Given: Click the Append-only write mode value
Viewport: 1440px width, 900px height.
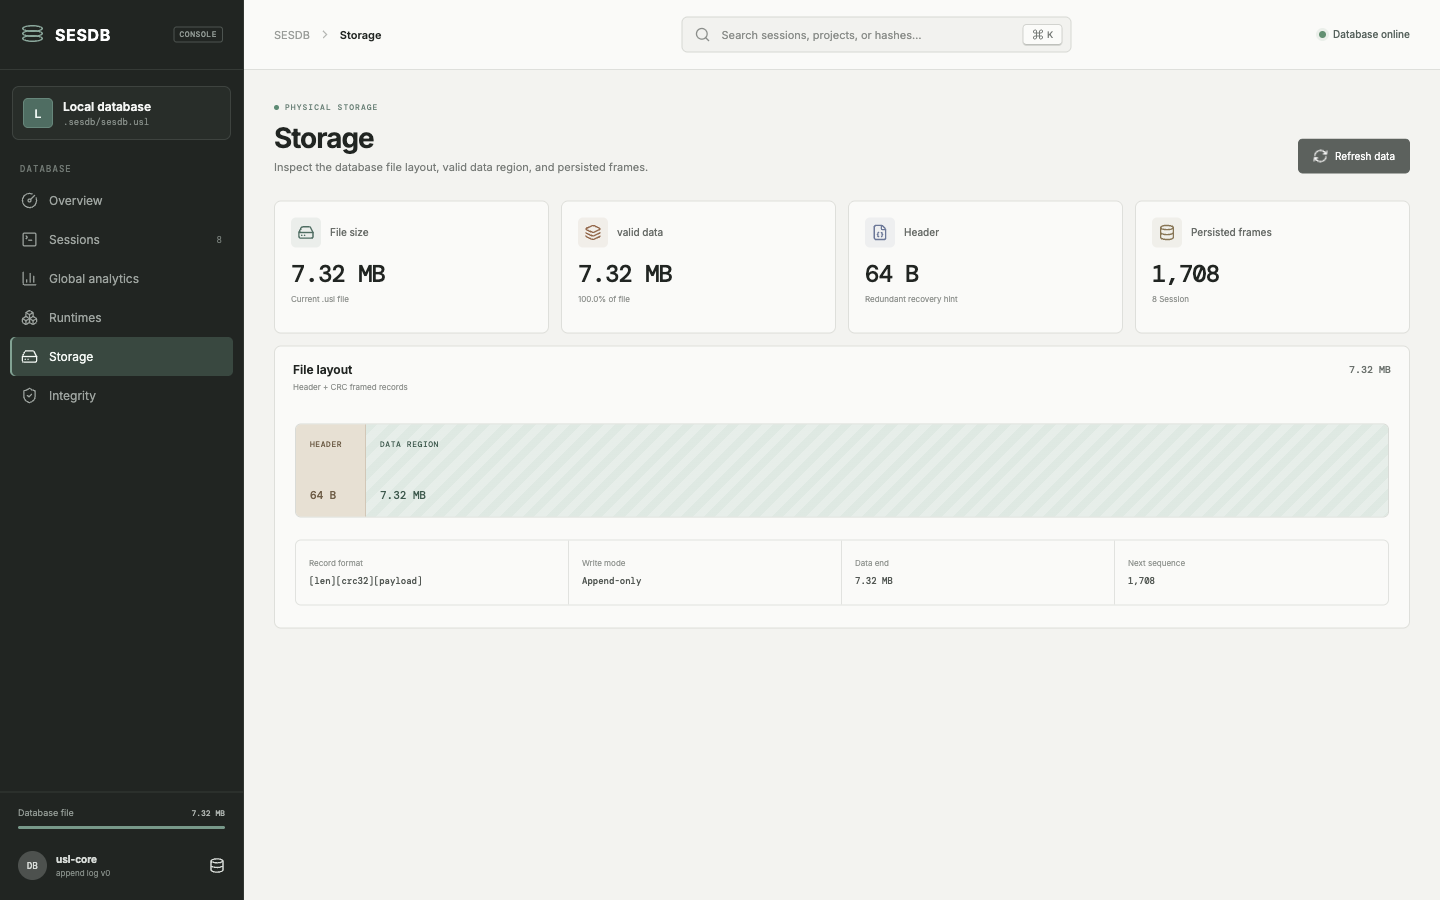Looking at the screenshot, I should pos(612,581).
